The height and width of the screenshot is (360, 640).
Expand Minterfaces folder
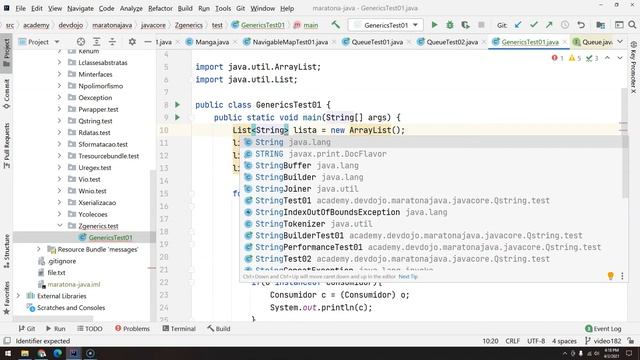60,74
